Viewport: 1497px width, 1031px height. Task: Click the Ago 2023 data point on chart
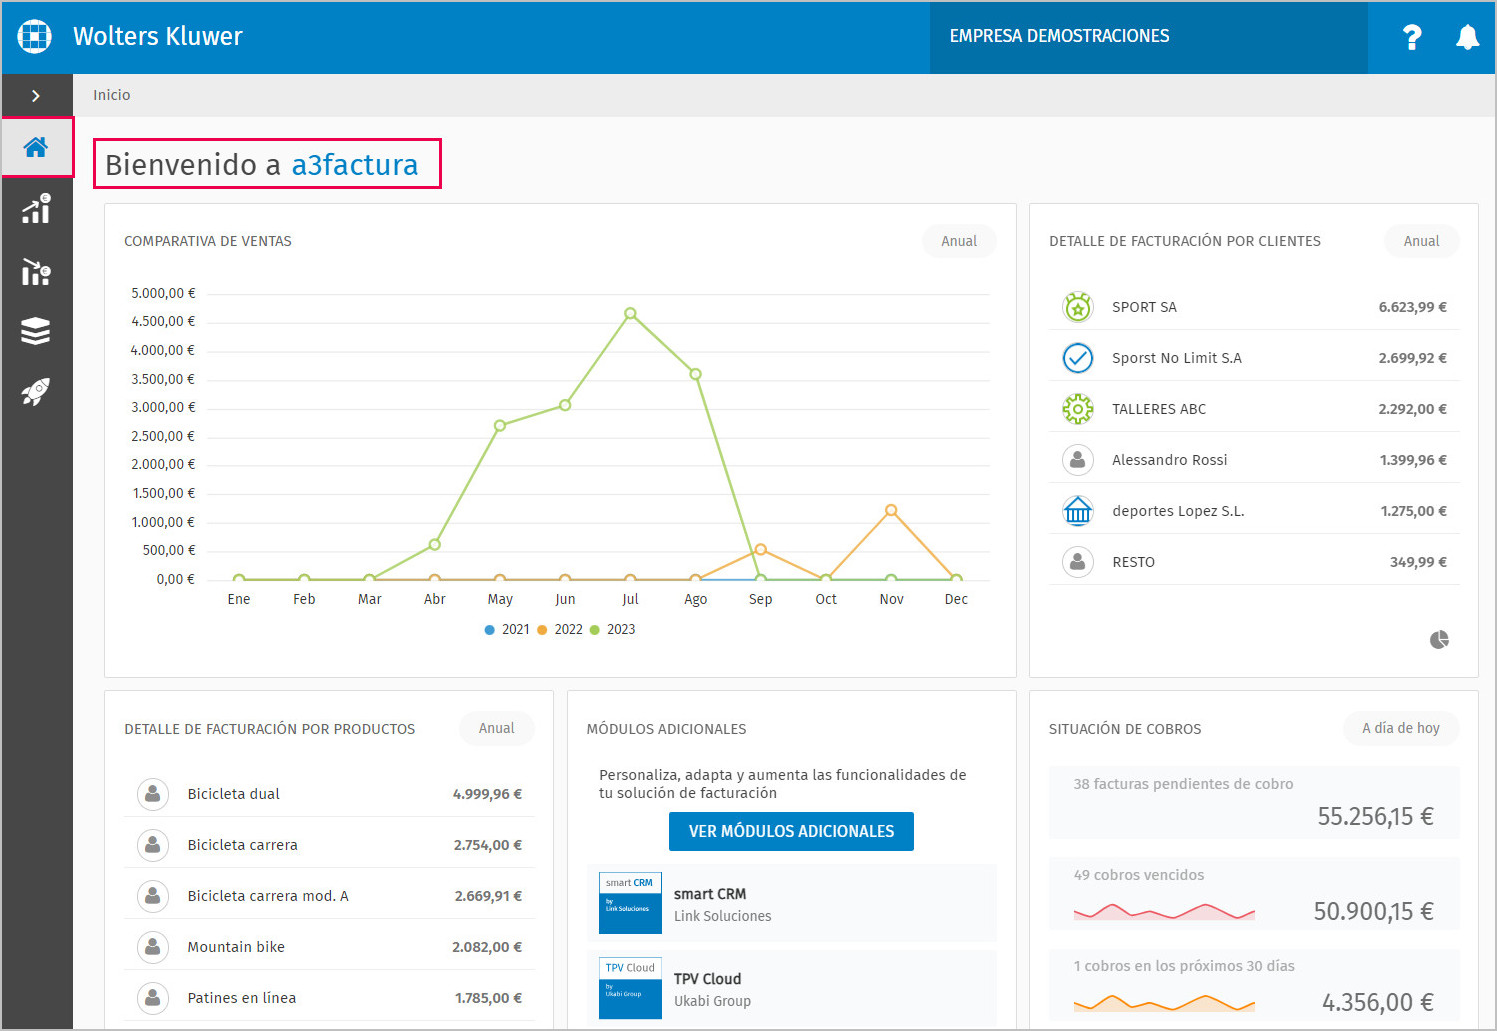pyautogui.click(x=695, y=374)
